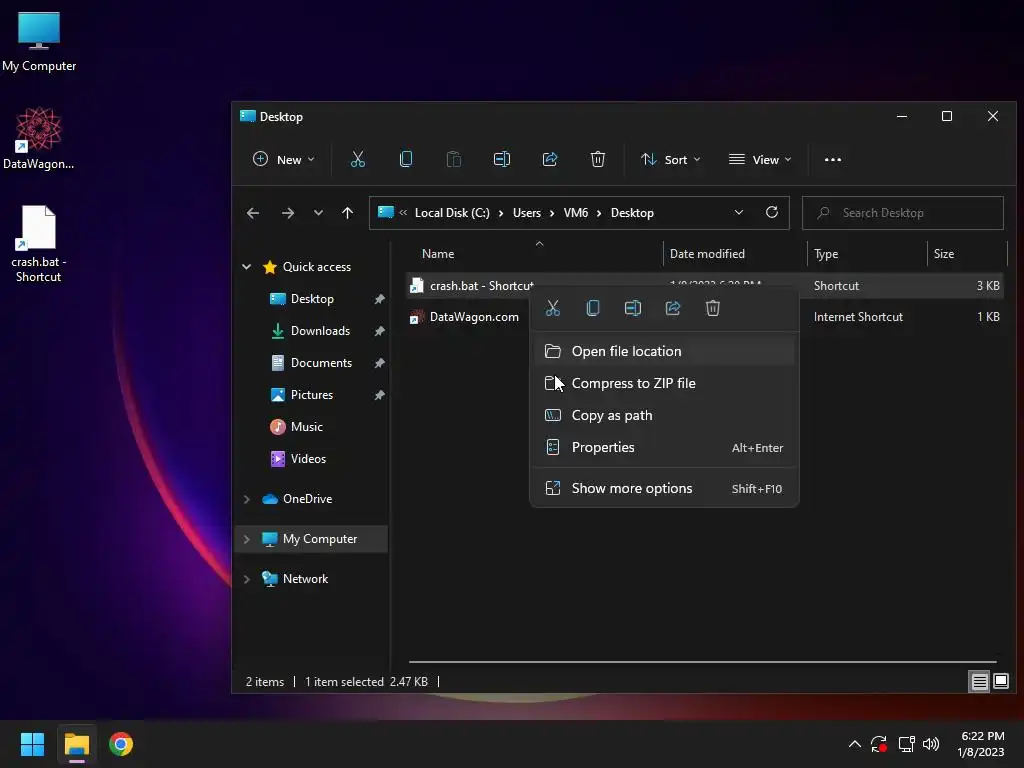The image size is (1024, 768).
Task: Expand the OneDrive tree node
Action: pyautogui.click(x=247, y=499)
